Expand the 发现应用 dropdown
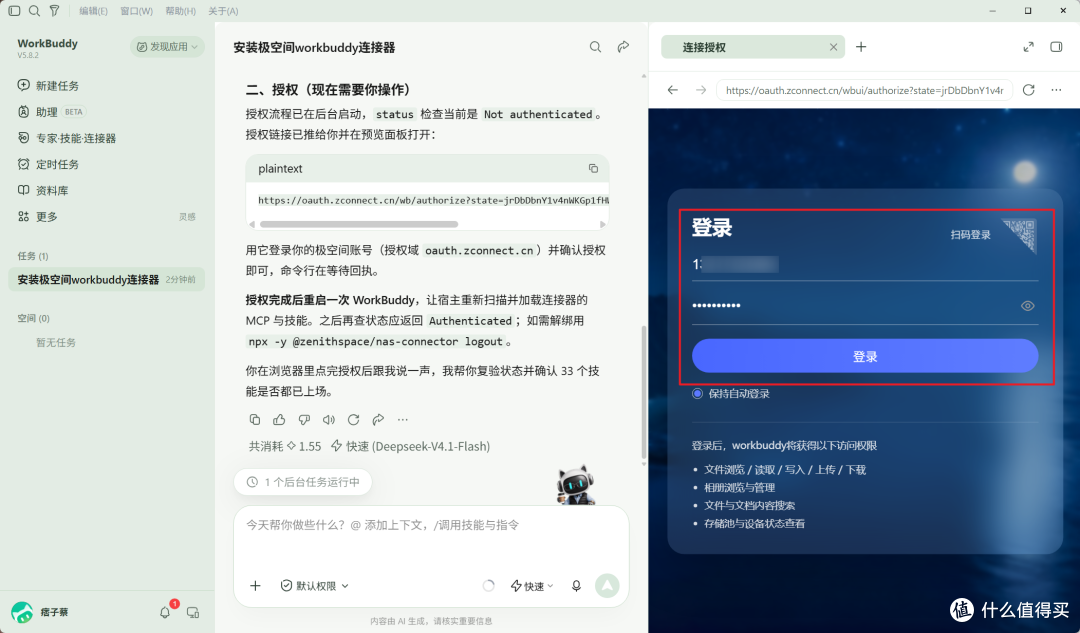 coord(167,47)
